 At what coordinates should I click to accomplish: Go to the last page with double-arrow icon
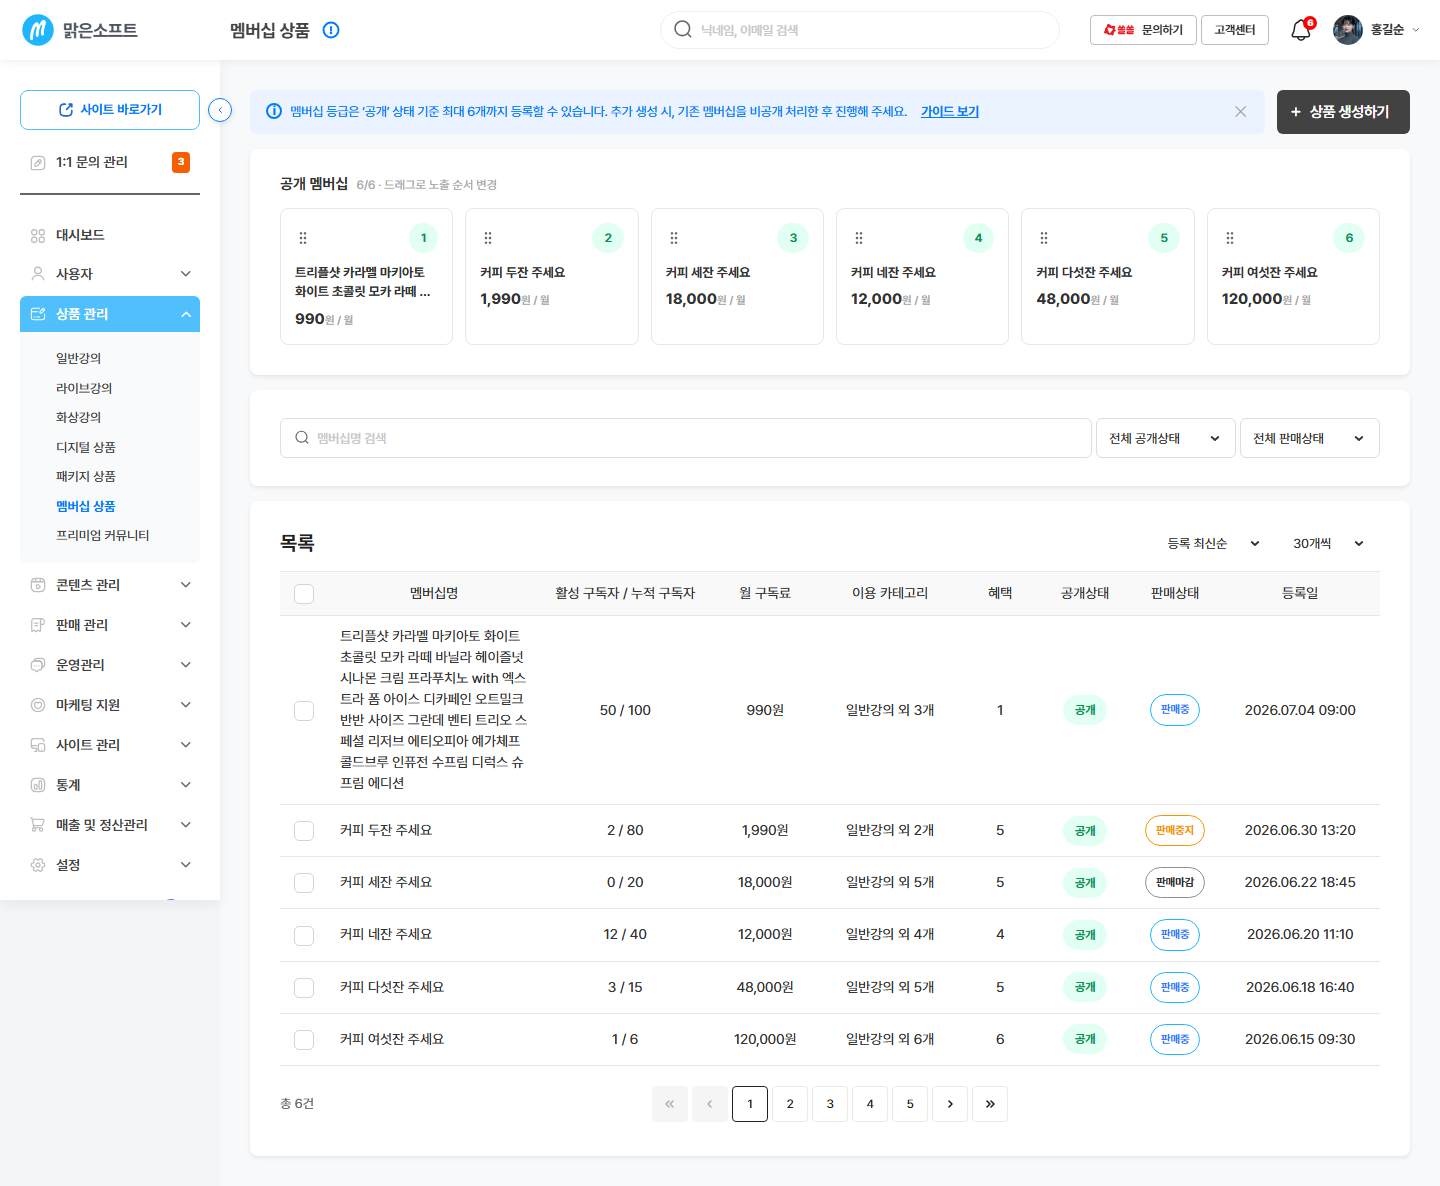(990, 1104)
